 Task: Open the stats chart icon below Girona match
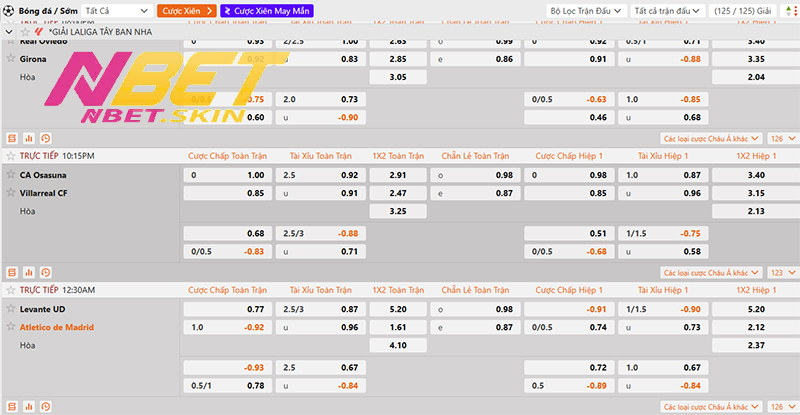pyautogui.click(x=28, y=138)
